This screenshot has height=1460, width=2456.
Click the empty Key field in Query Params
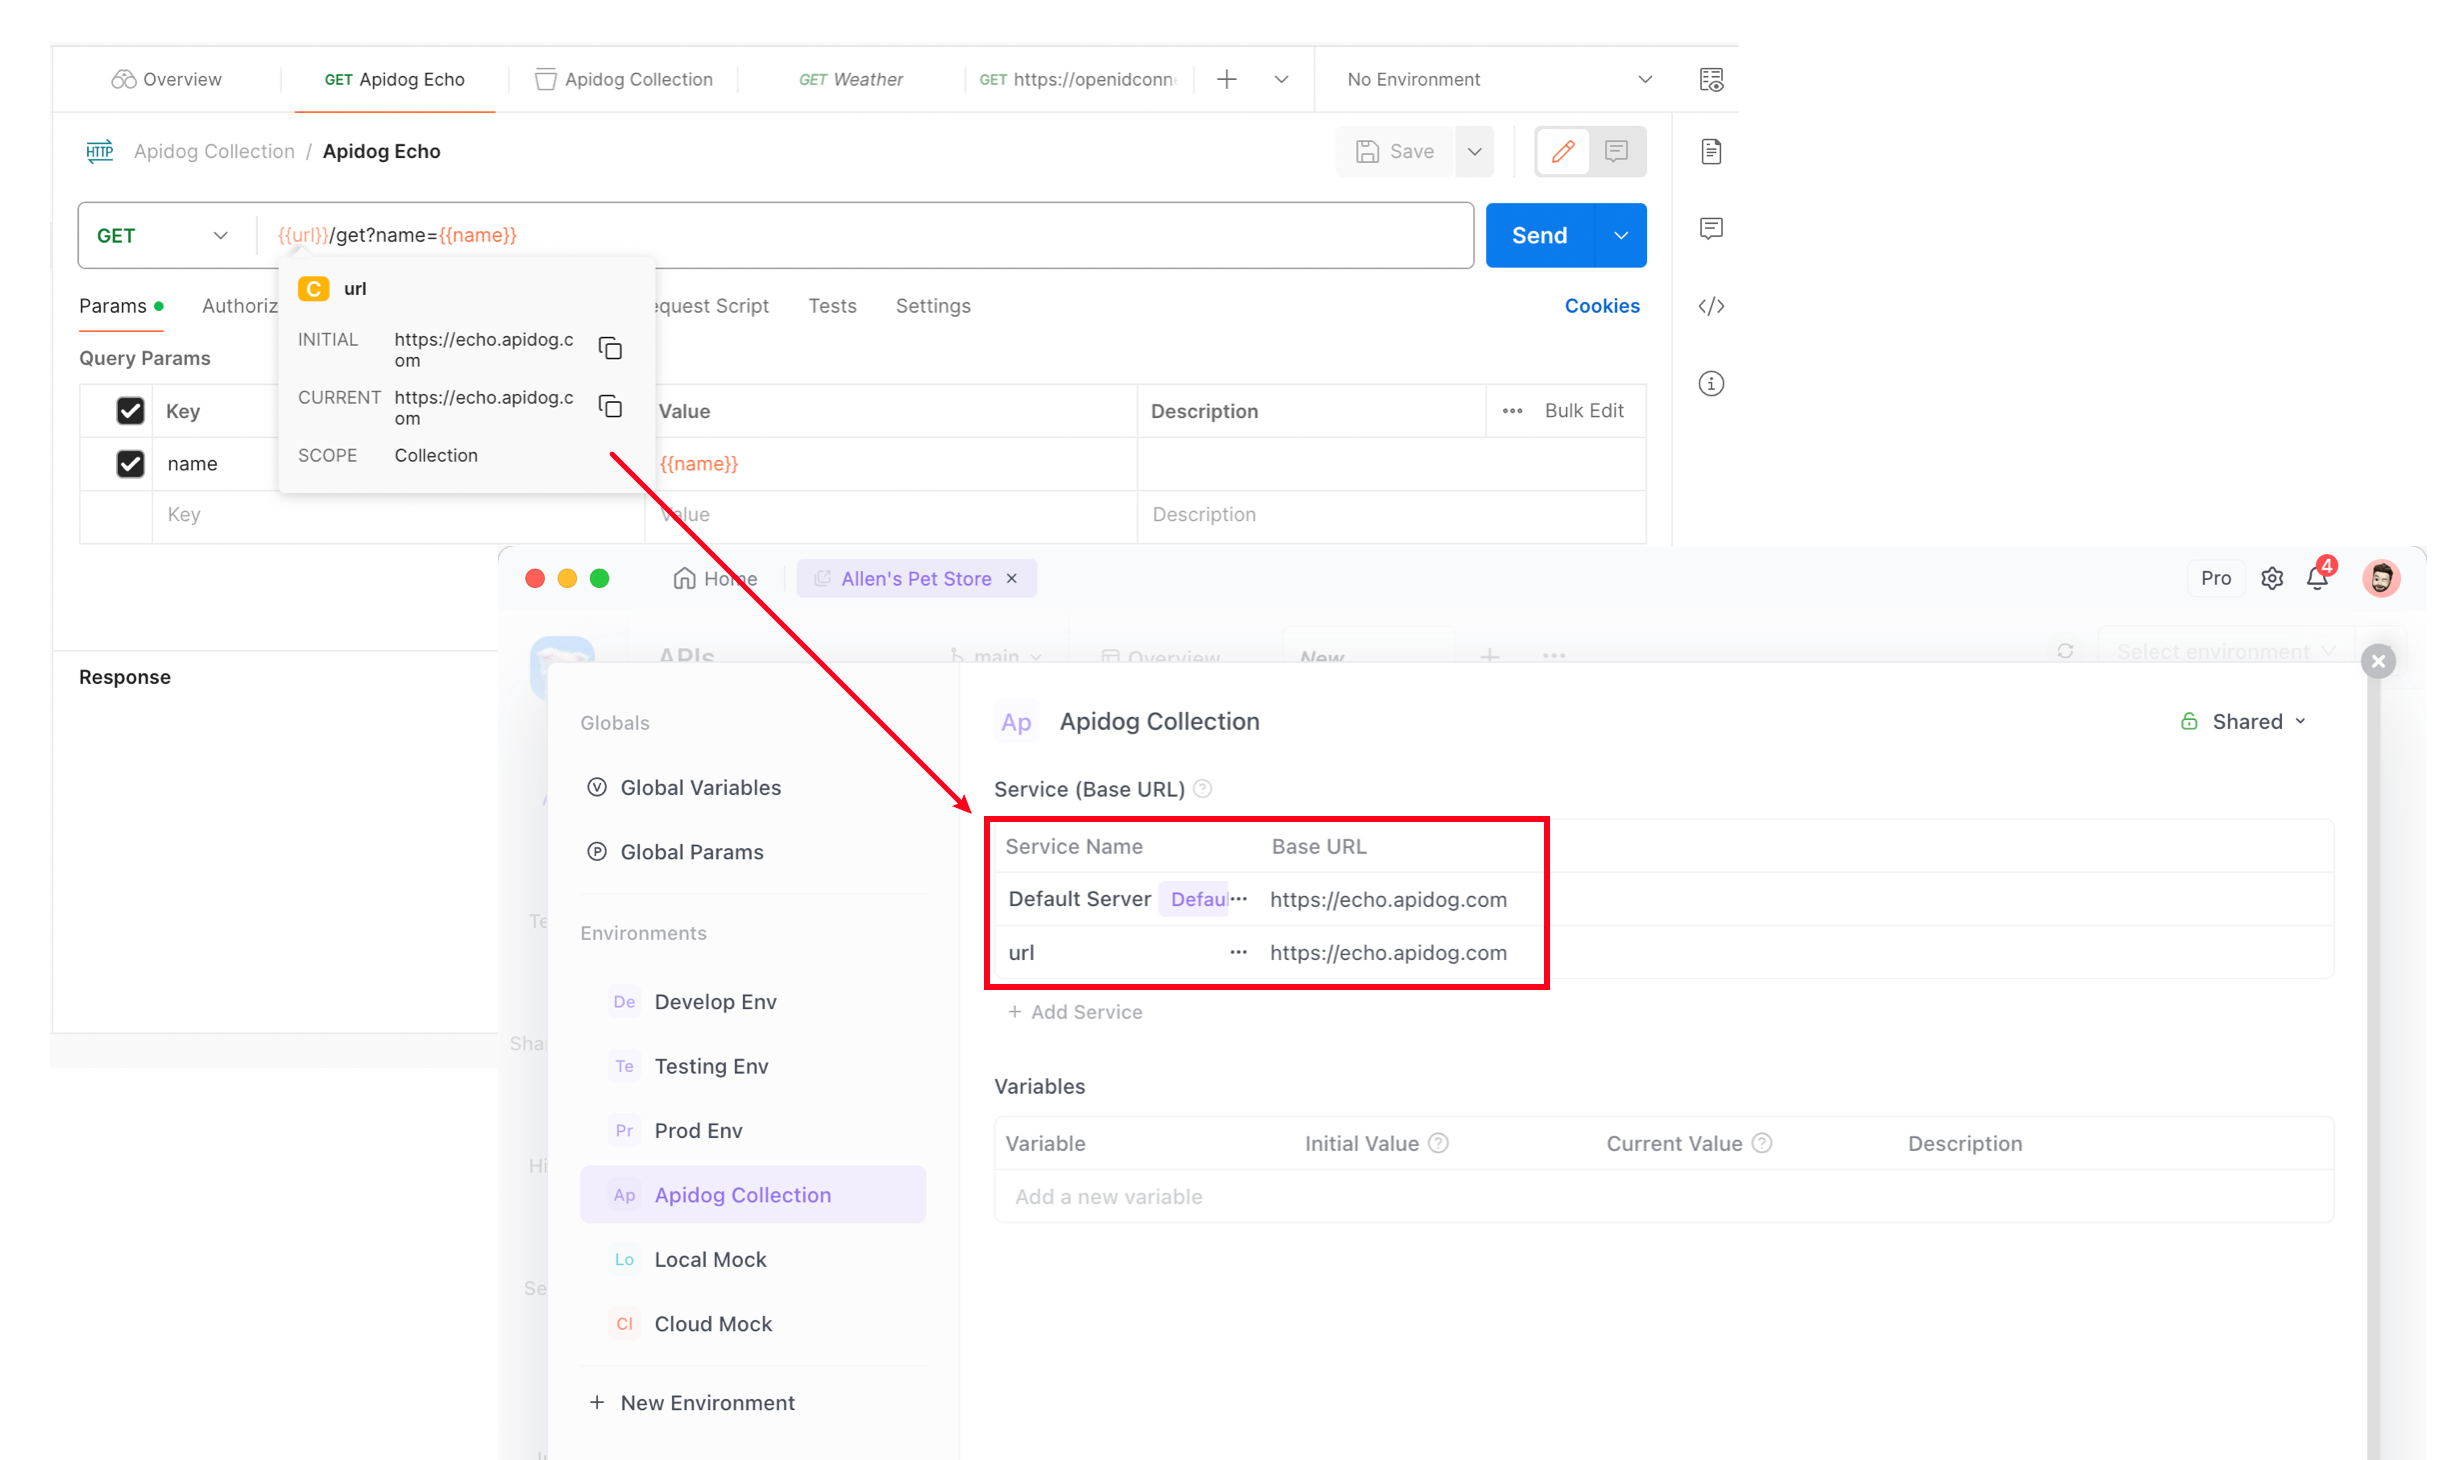click(x=397, y=515)
